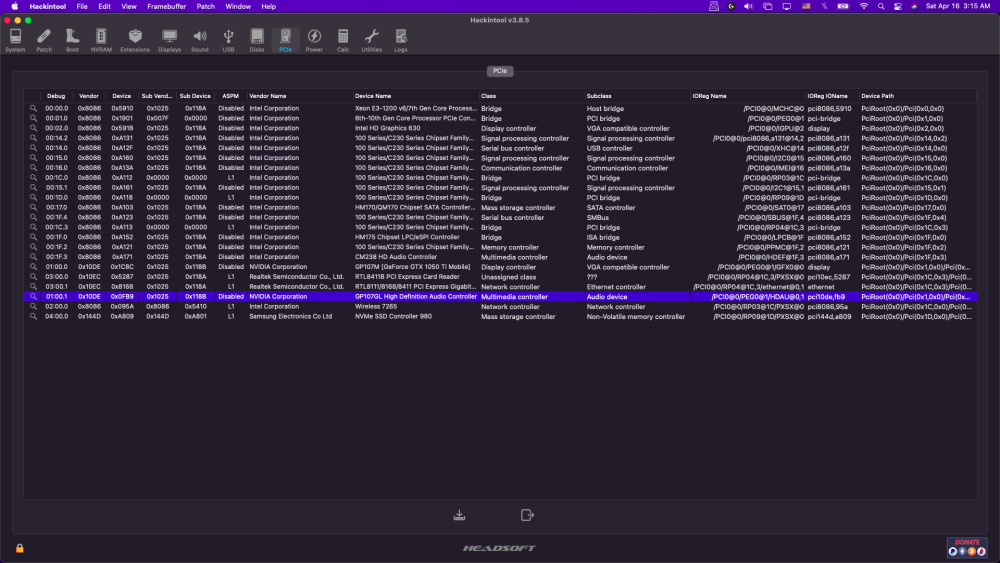Image resolution: width=1000 pixels, height=563 pixels.
Task: Select the CM238 HD Audio Controller row
Action: (x=500, y=257)
